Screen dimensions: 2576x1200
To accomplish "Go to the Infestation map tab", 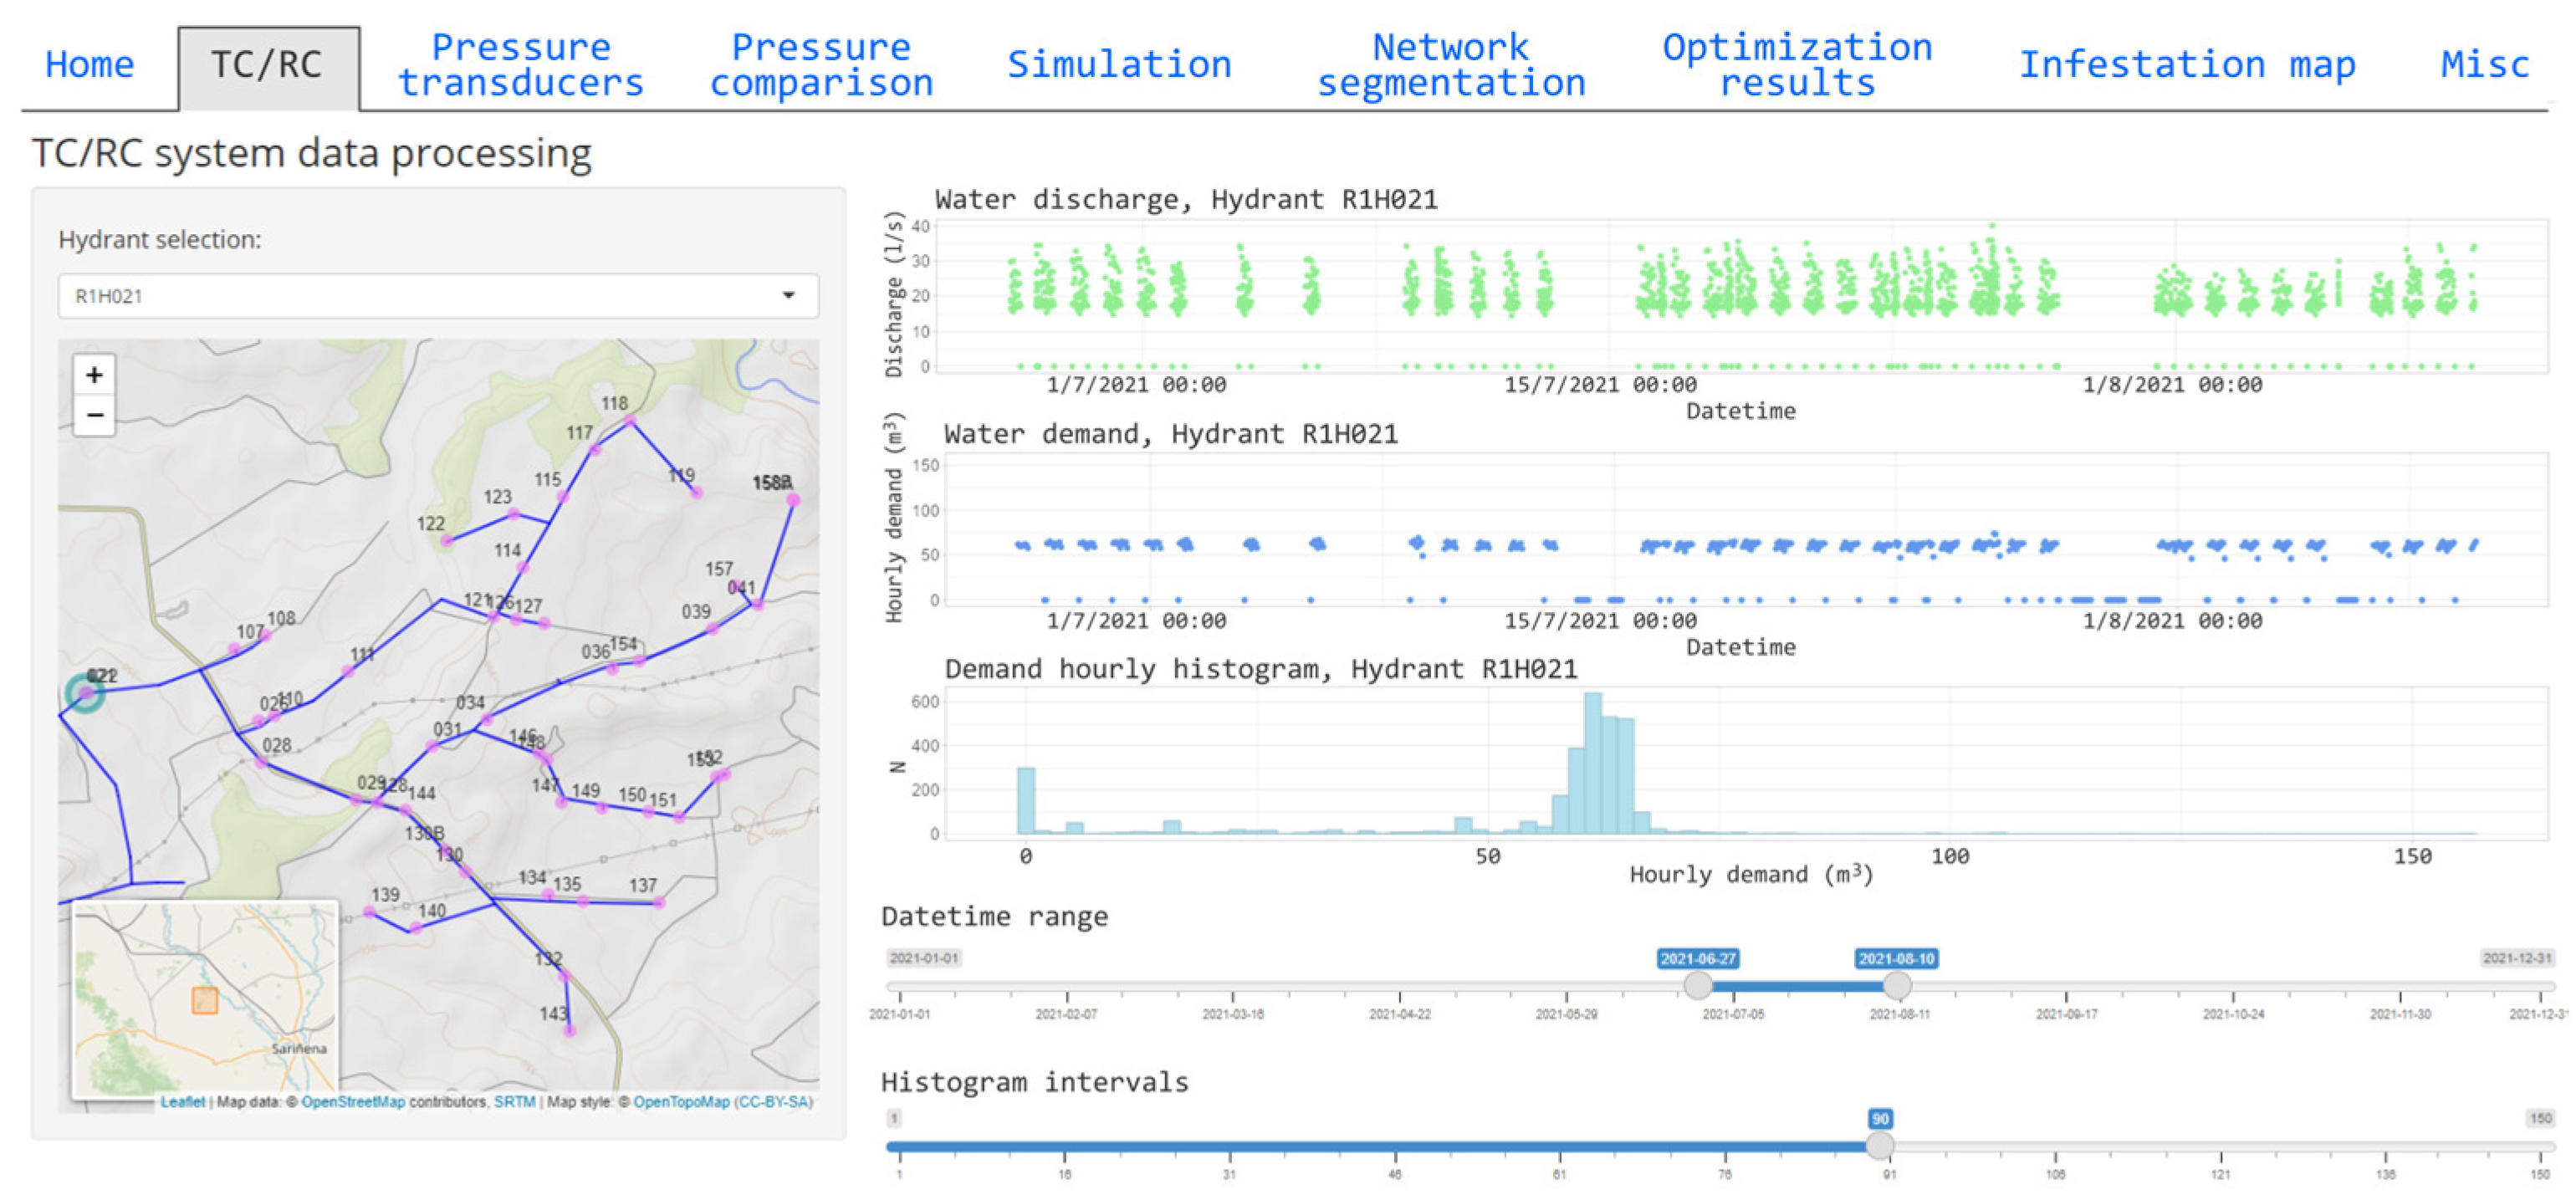I will (x=2186, y=65).
